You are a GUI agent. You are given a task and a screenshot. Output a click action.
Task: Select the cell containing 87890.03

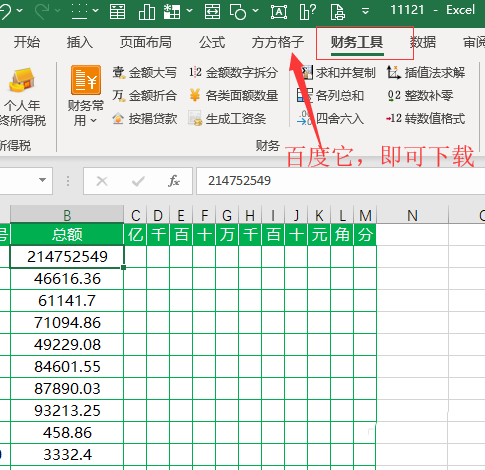pos(67,389)
